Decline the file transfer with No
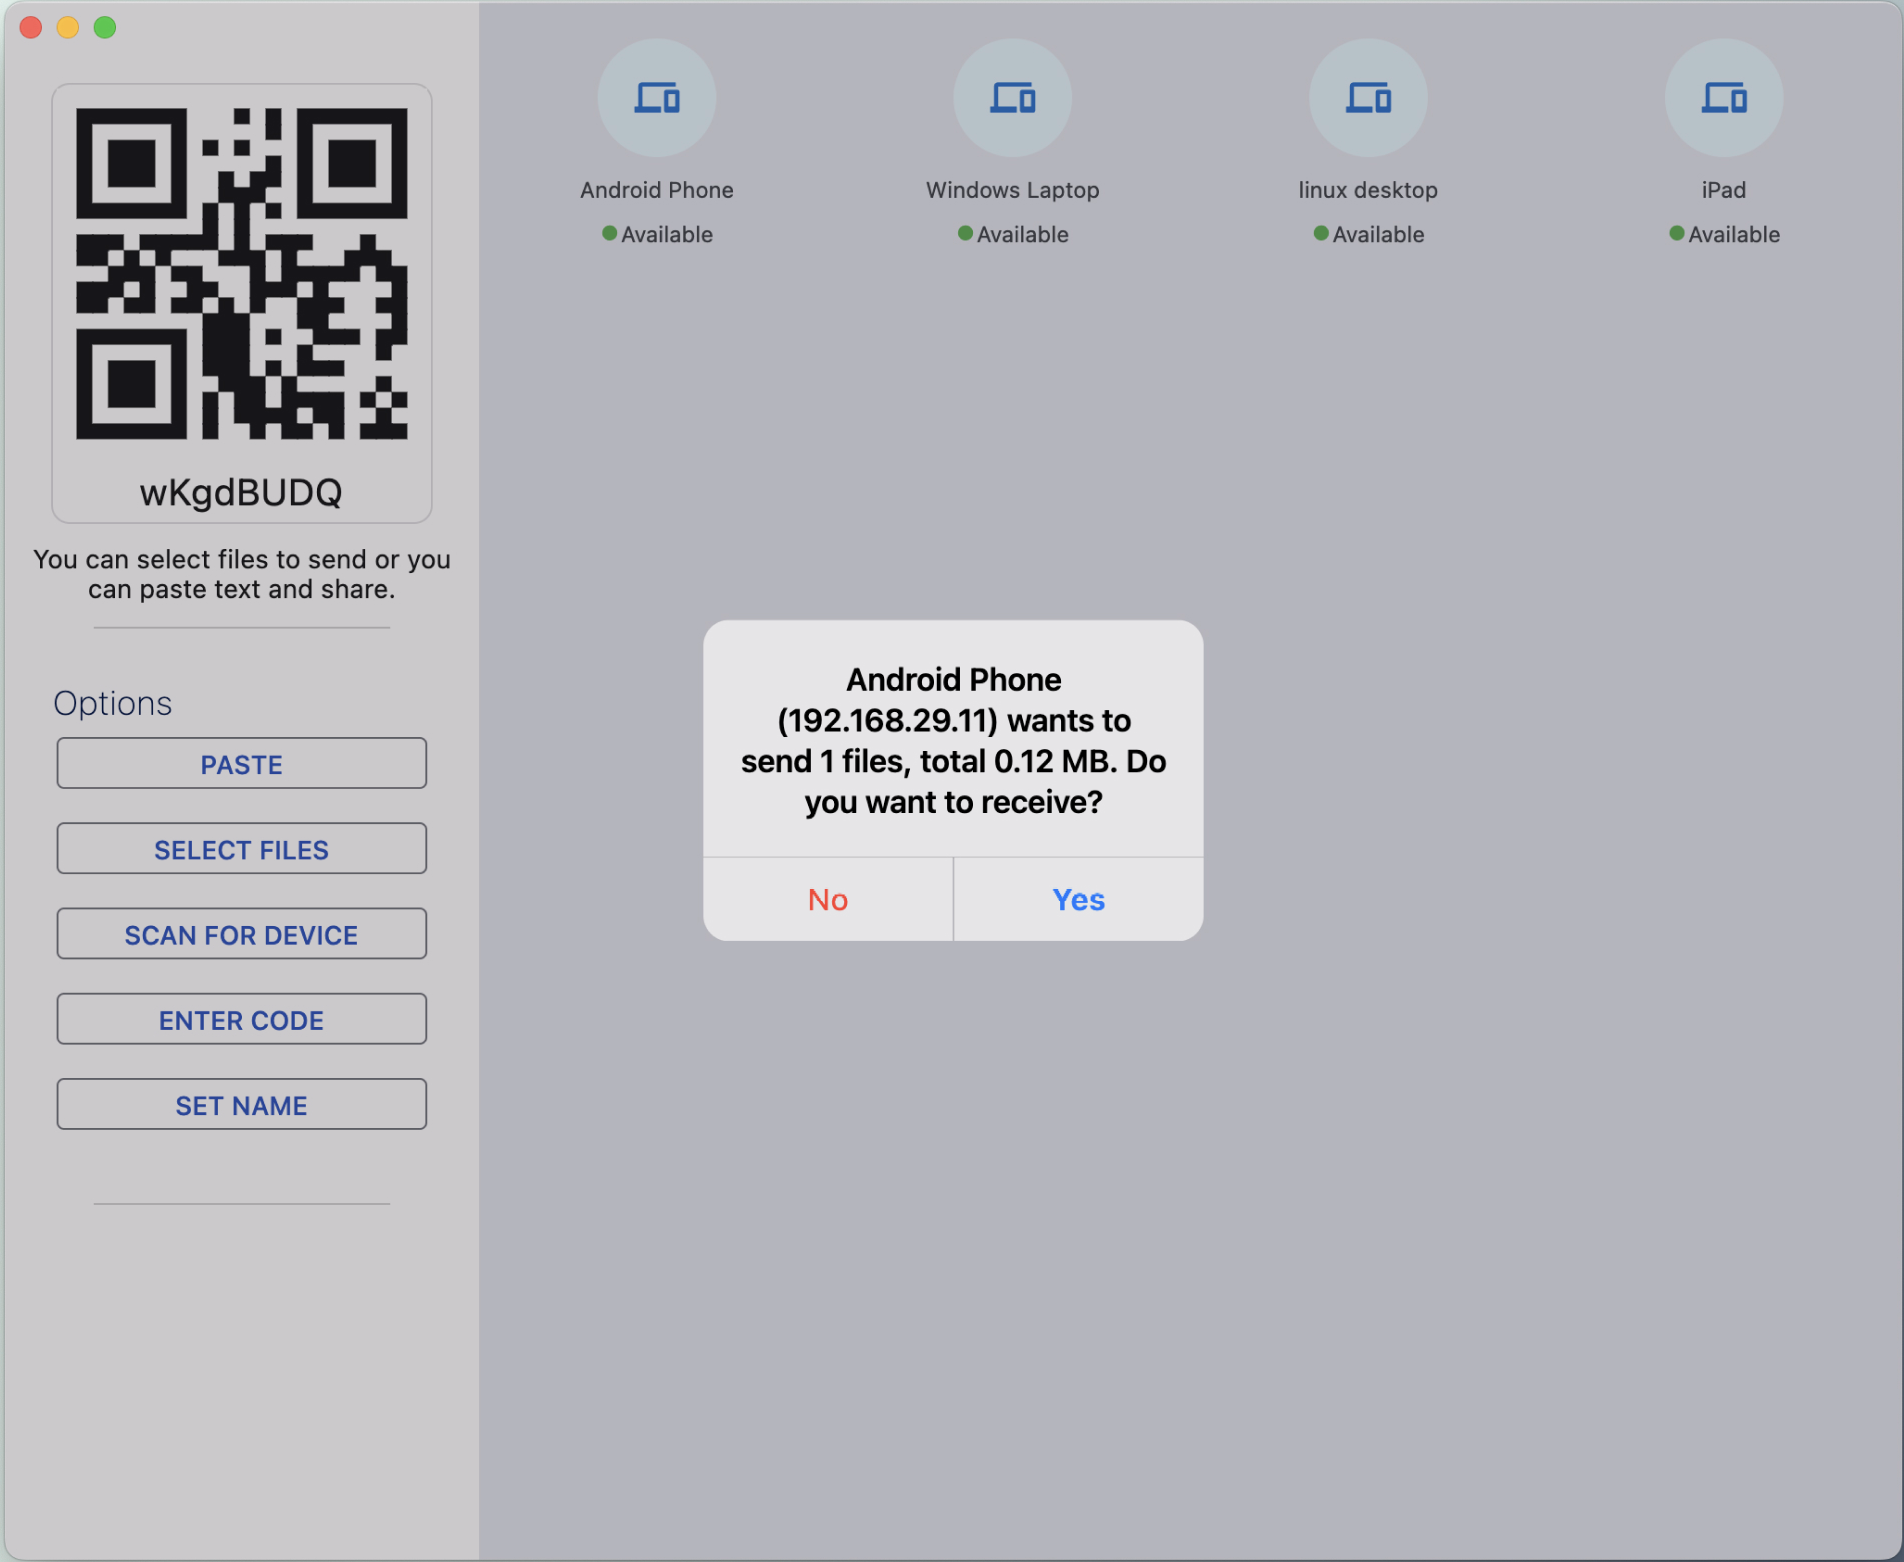The width and height of the screenshot is (1904, 1562). [827, 898]
